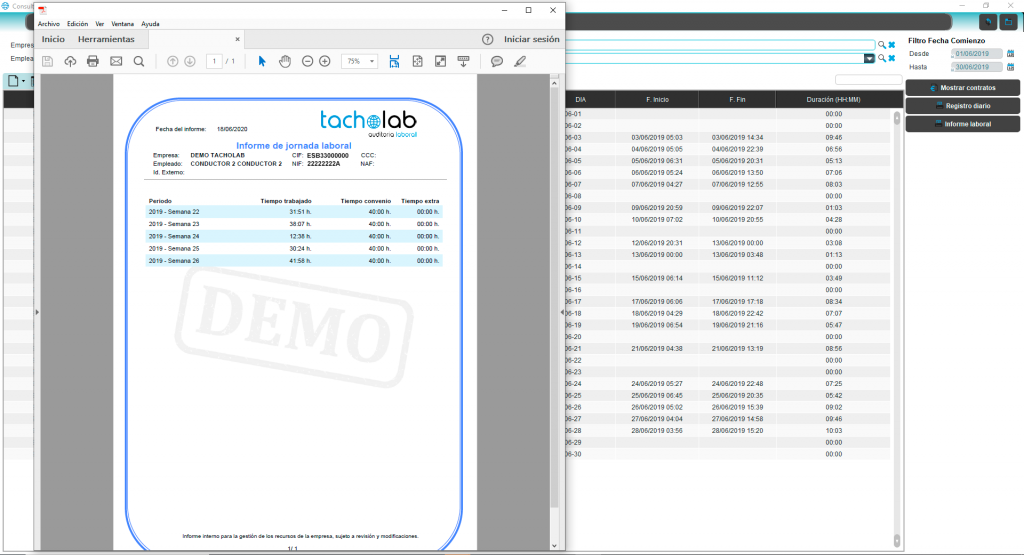Upload file using the cloud icon
The width and height of the screenshot is (1024, 555).
click(70, 61)
